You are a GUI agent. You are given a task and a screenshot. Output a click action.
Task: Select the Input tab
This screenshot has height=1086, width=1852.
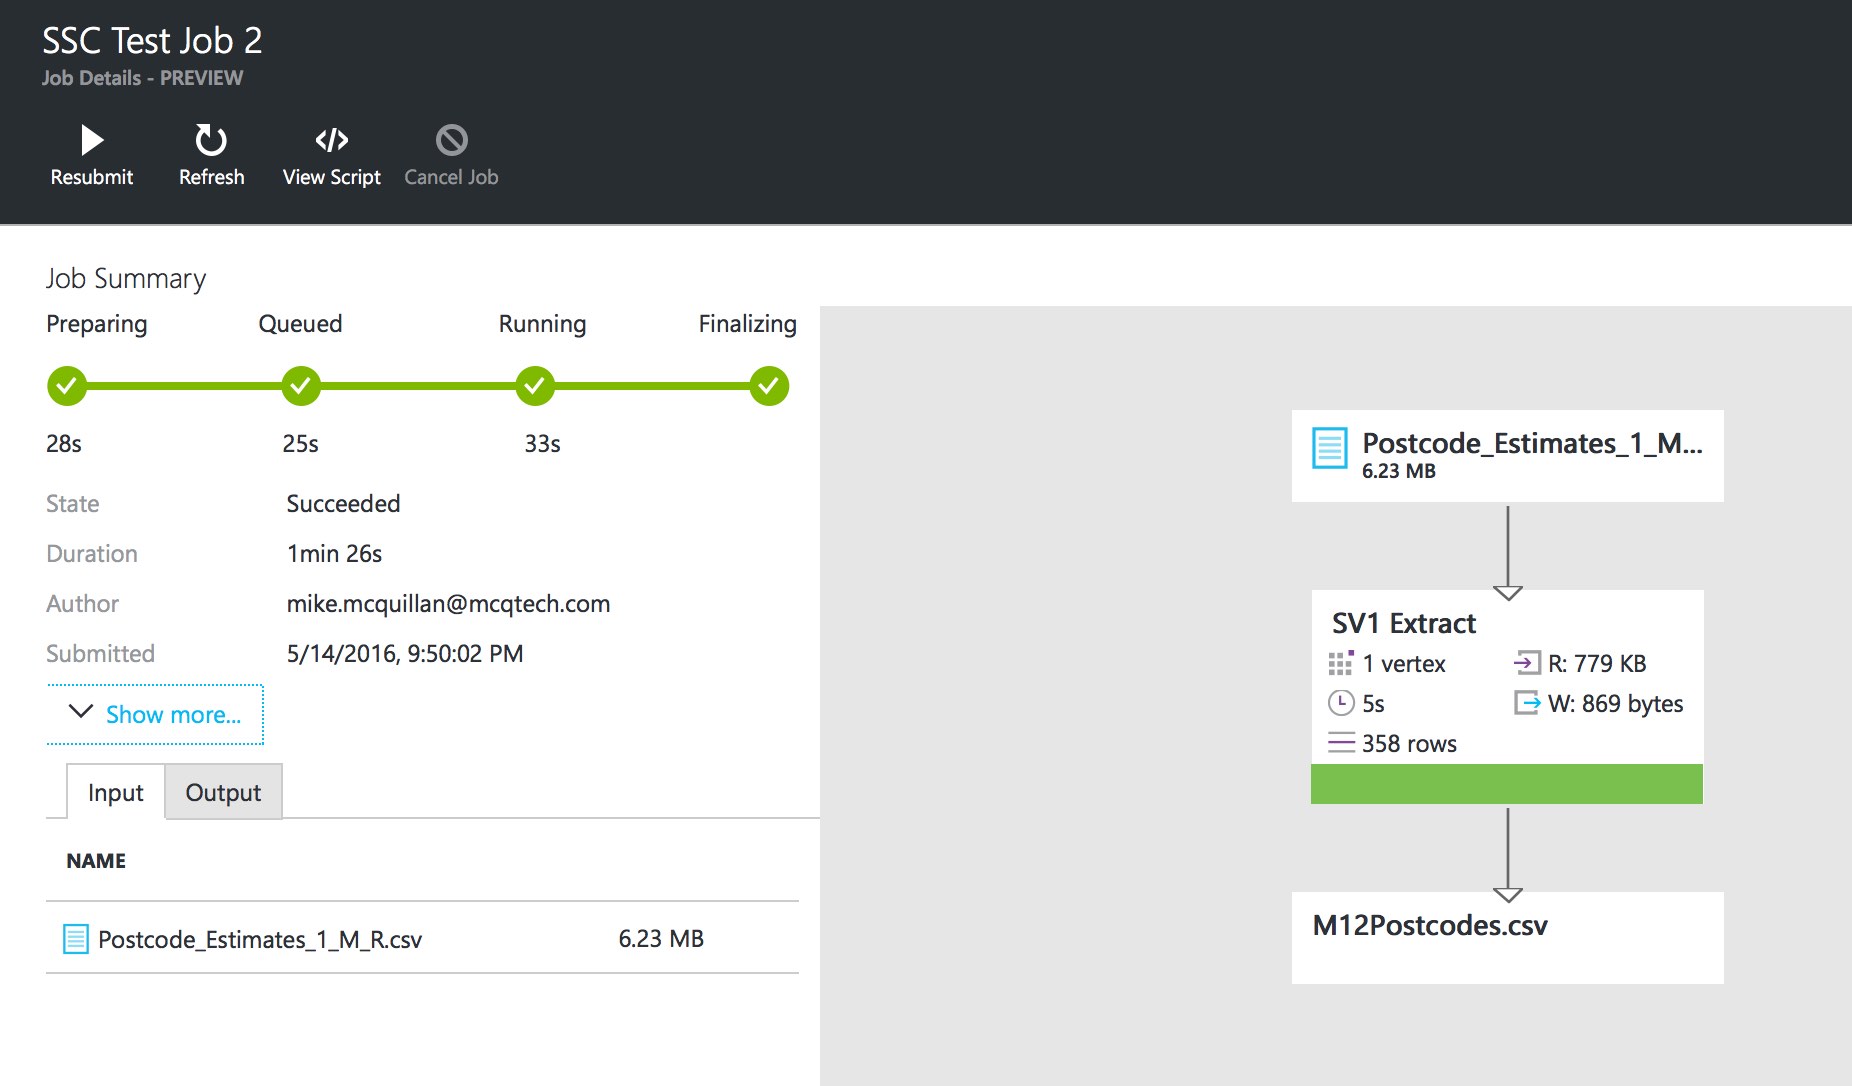[x=115, y=792]
